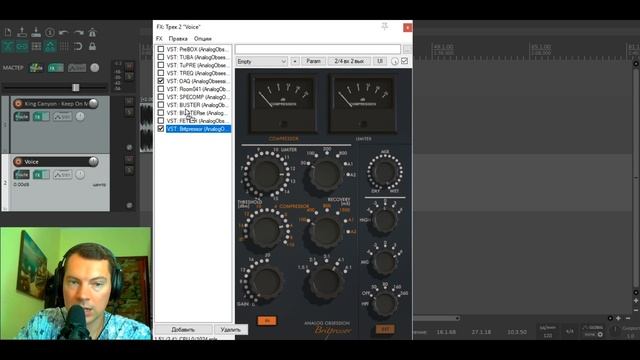Open the Опции menu
This screenshot has height=360, width=640.
[203, 39]
